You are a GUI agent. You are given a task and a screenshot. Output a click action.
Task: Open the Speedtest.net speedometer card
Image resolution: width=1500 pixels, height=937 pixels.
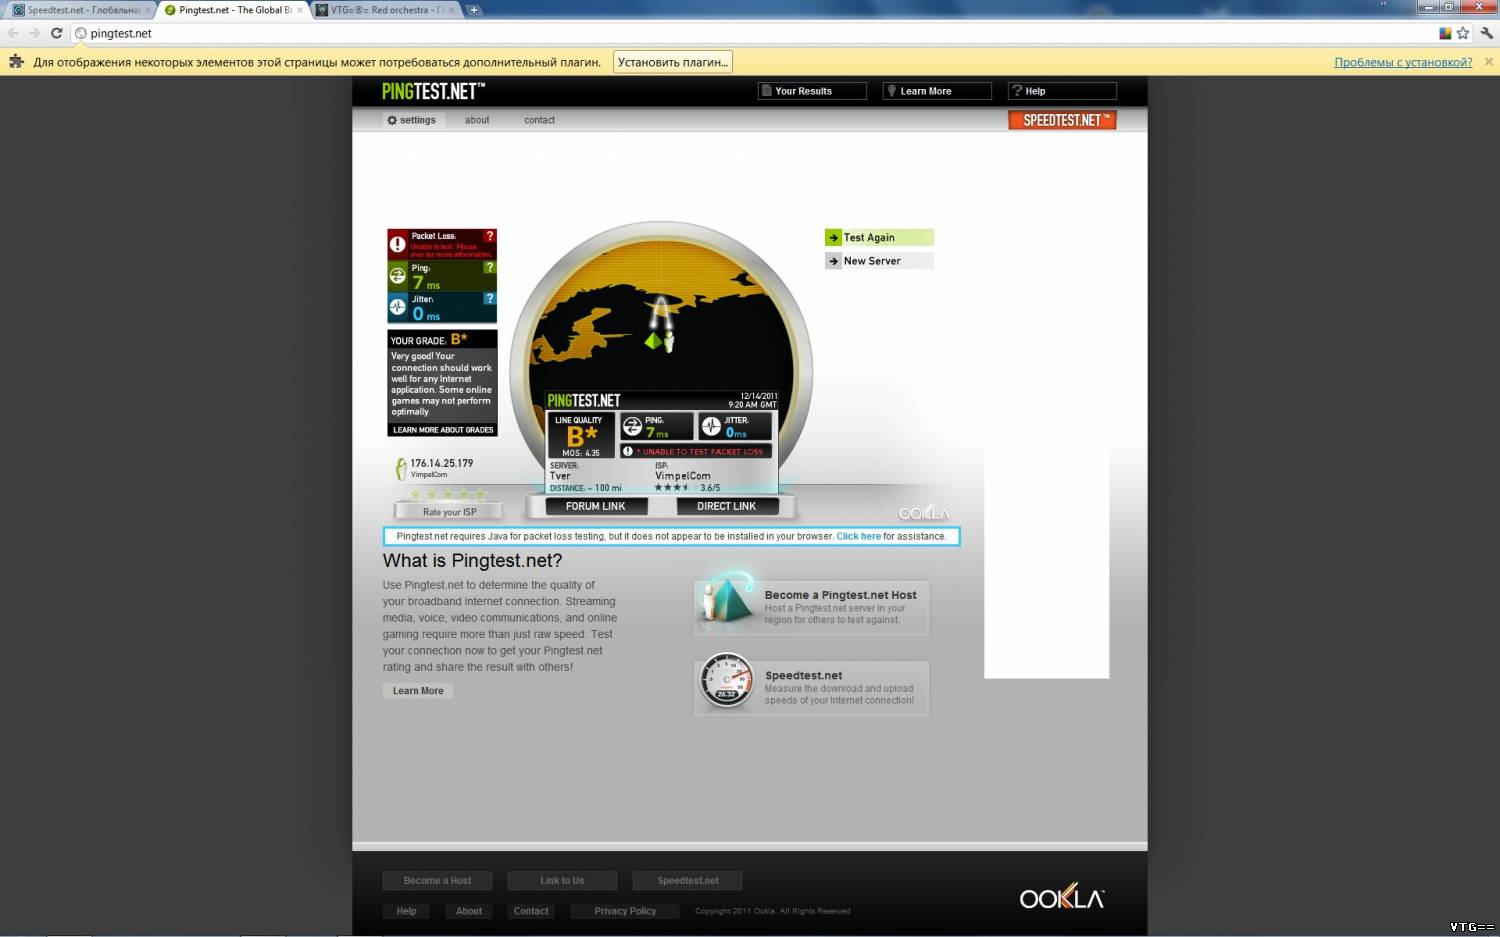pyautogui.click(x=812, y=687)
